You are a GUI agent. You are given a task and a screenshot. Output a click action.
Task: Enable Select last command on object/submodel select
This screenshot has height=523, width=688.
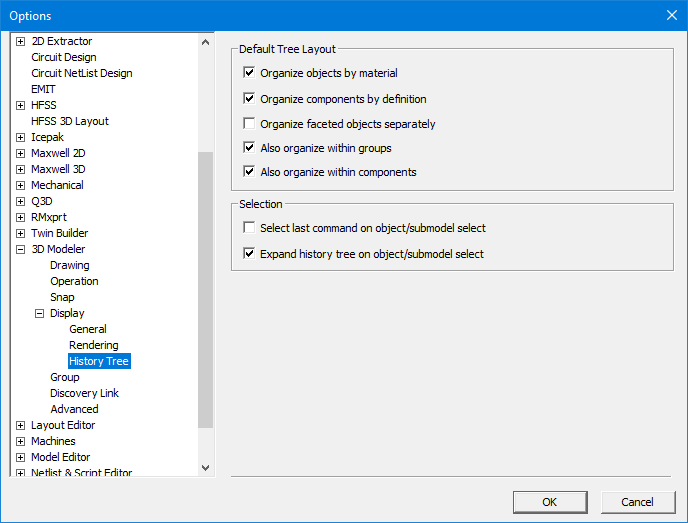[249, 227]
